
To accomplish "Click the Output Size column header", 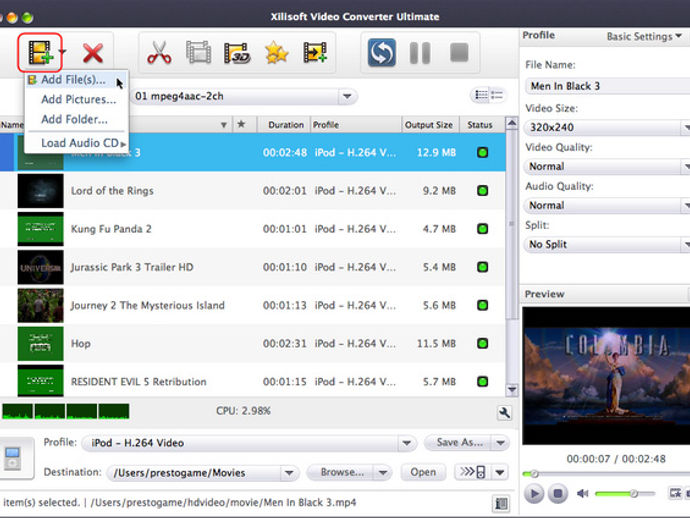I will (x=429, y=125).
